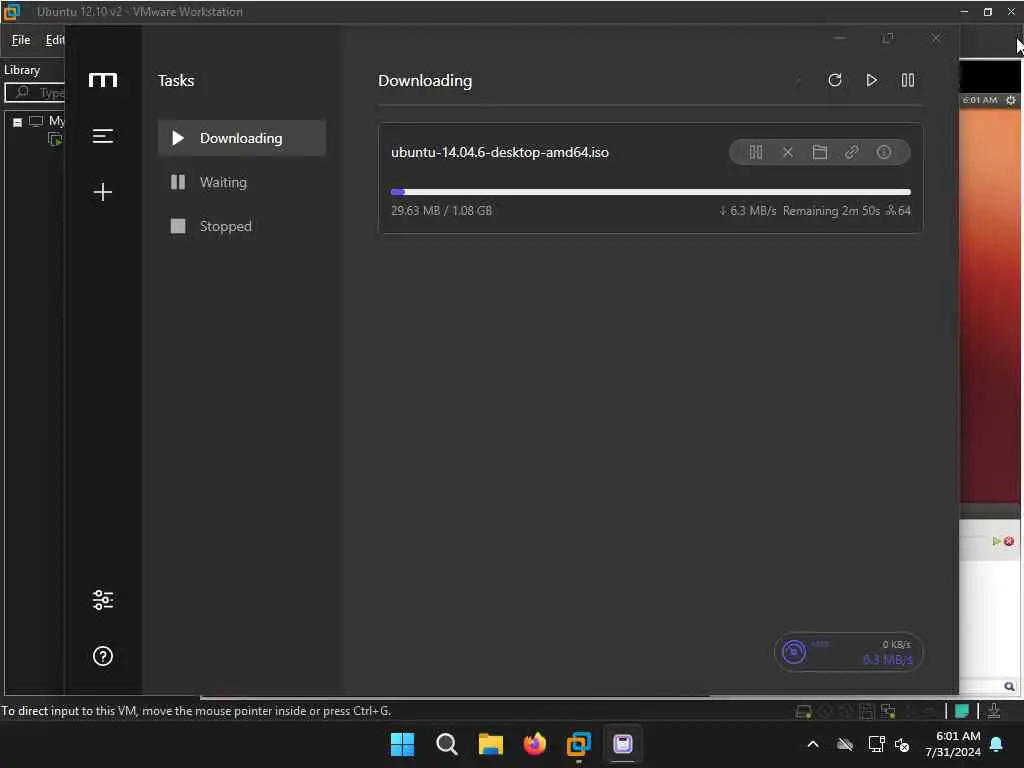Select the VM item icon under My Computer
Viewport: 1024px width, 768px height.
point(56,138)
